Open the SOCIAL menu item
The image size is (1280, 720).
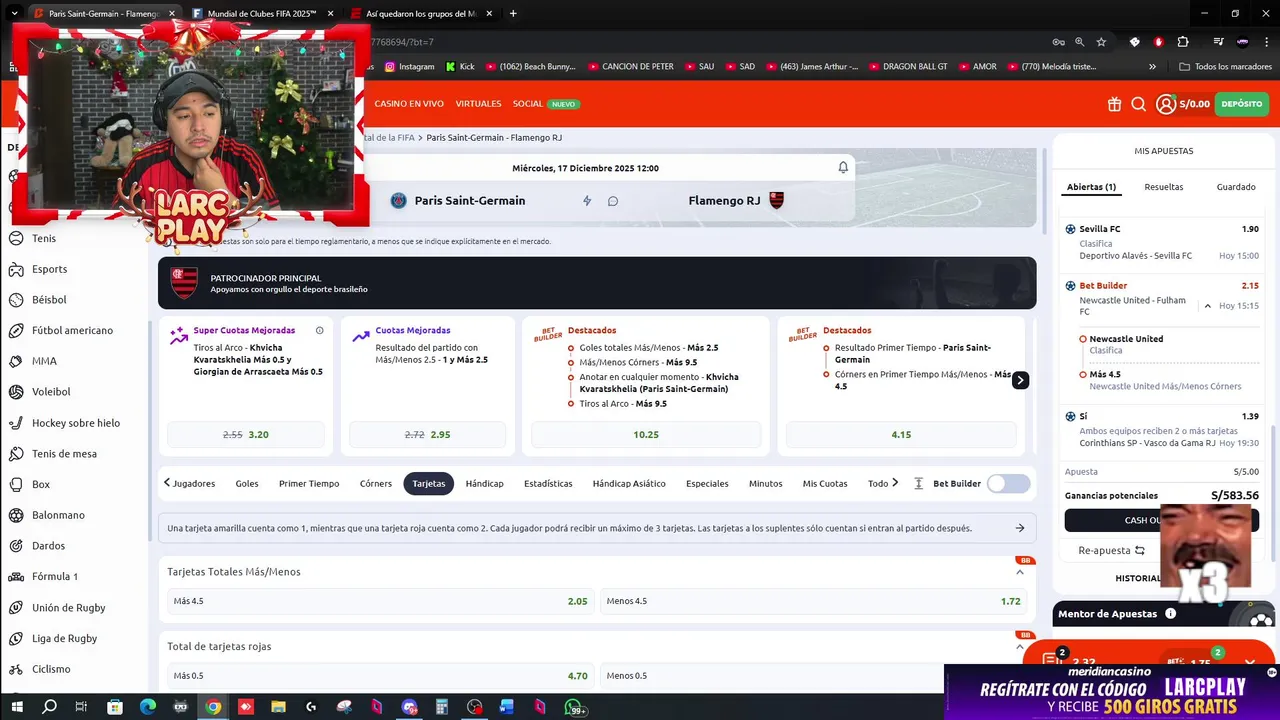tap(528, 104)
